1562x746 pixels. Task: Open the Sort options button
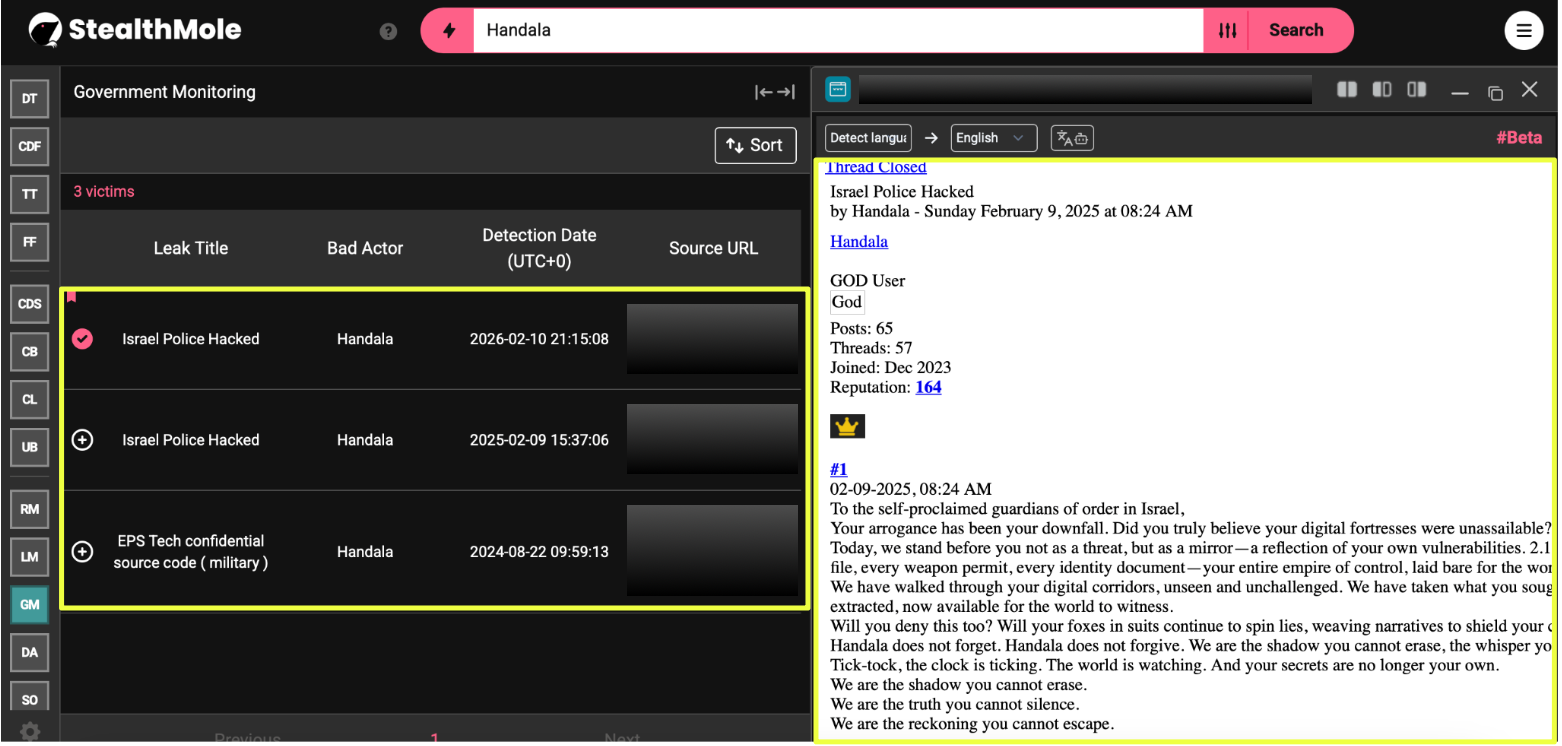click(755, 145)
